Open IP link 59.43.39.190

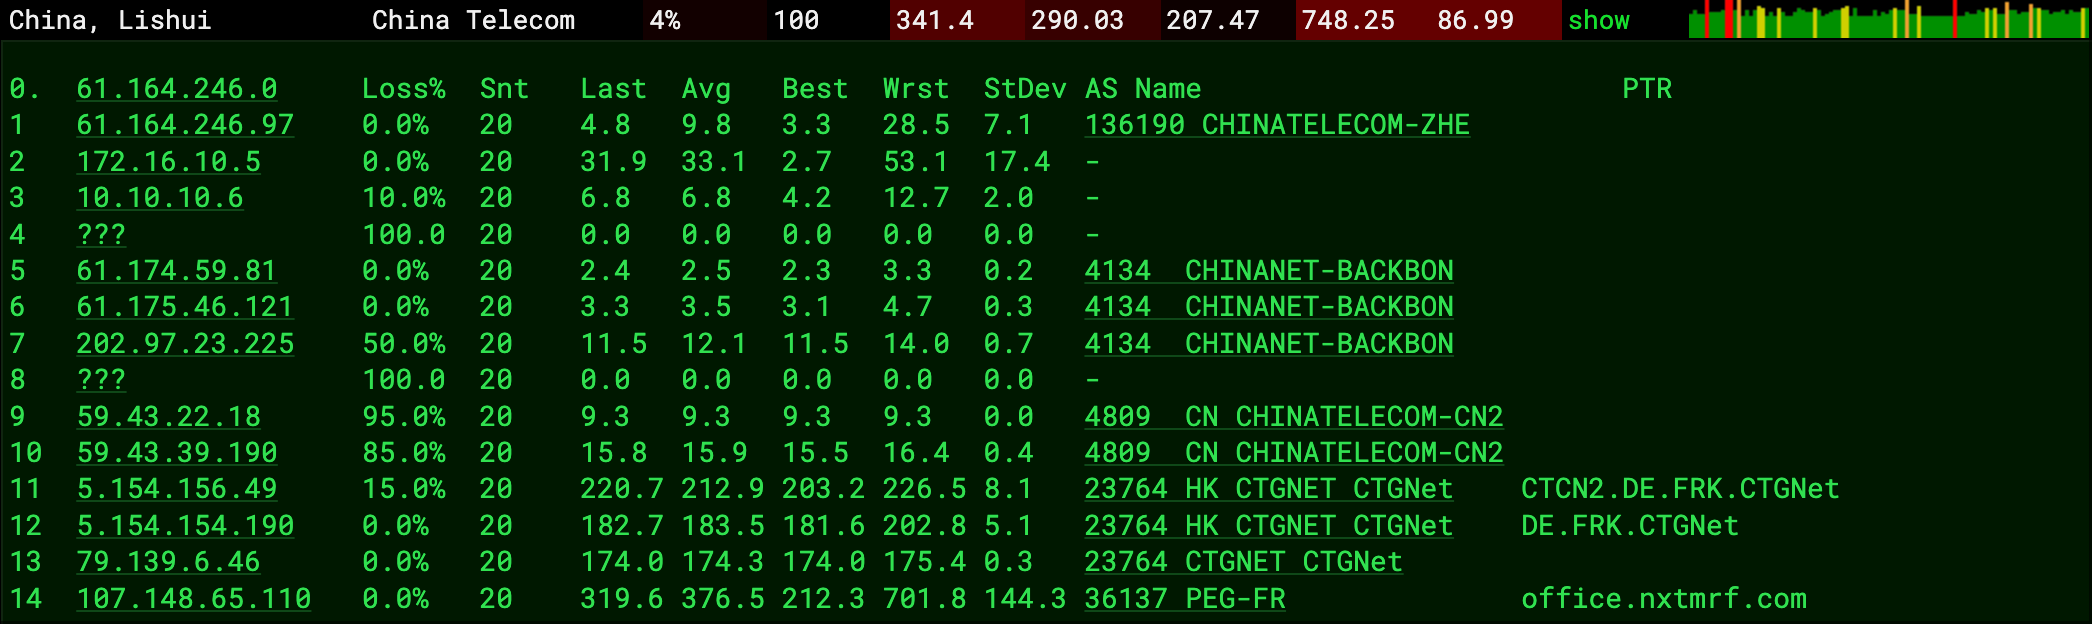pos(177,453)
